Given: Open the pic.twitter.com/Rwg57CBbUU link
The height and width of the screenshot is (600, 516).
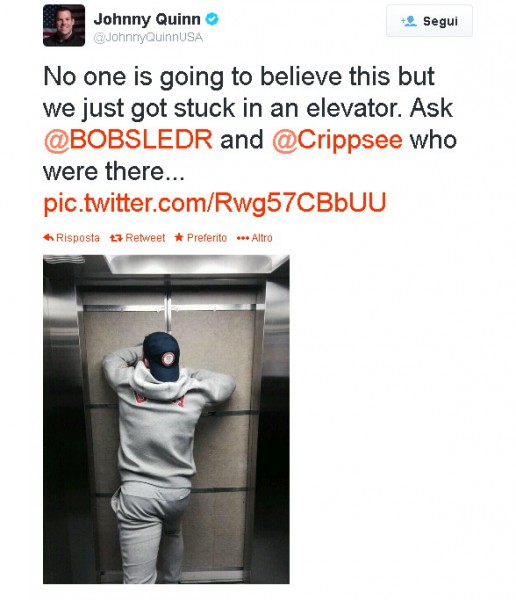Looking at the screenshot, I should click(x=215, y=203).
